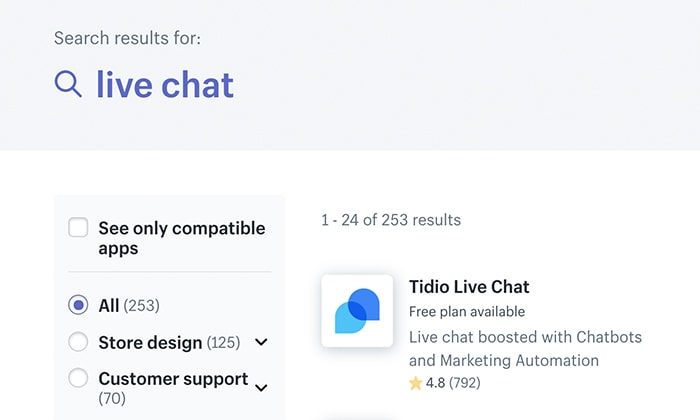The height and width of the screenshot is (420, 700).
Task: Click the All (253) filter label
Action: tap(129, 306)
